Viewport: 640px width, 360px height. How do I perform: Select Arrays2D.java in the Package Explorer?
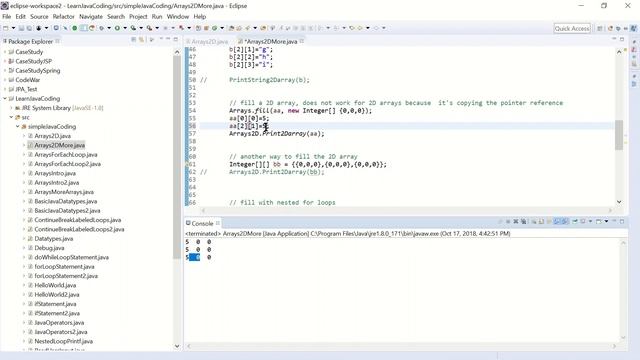52,136
